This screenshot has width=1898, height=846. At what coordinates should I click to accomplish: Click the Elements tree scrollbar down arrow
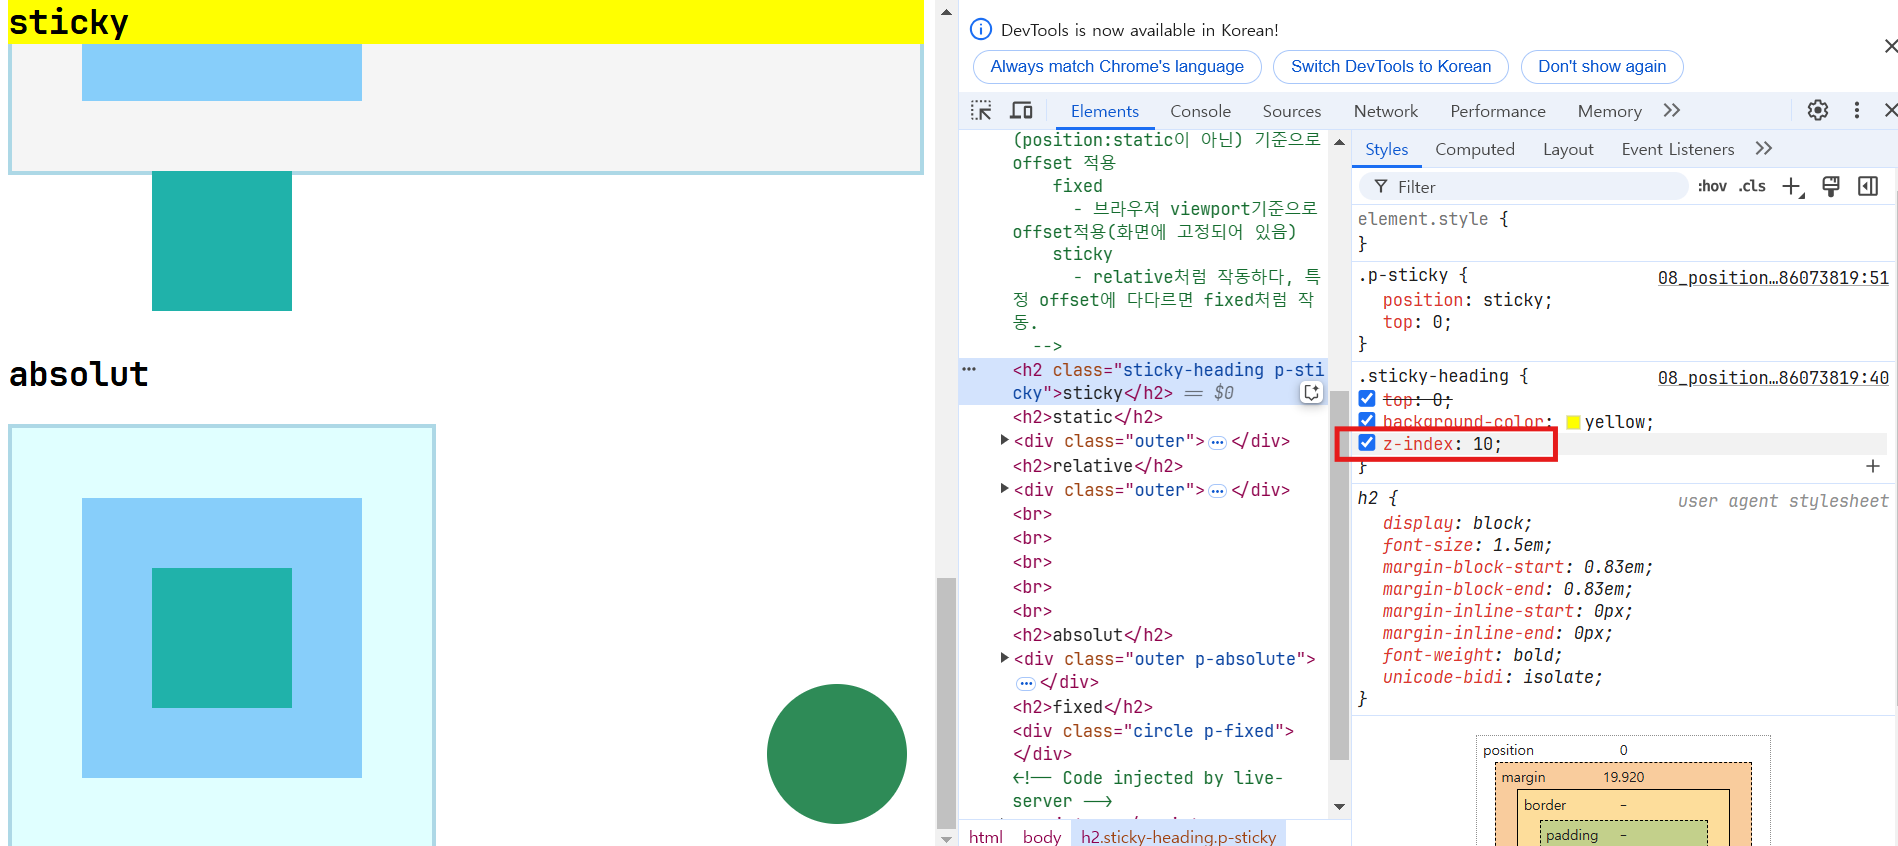(x=1339, y=806)
